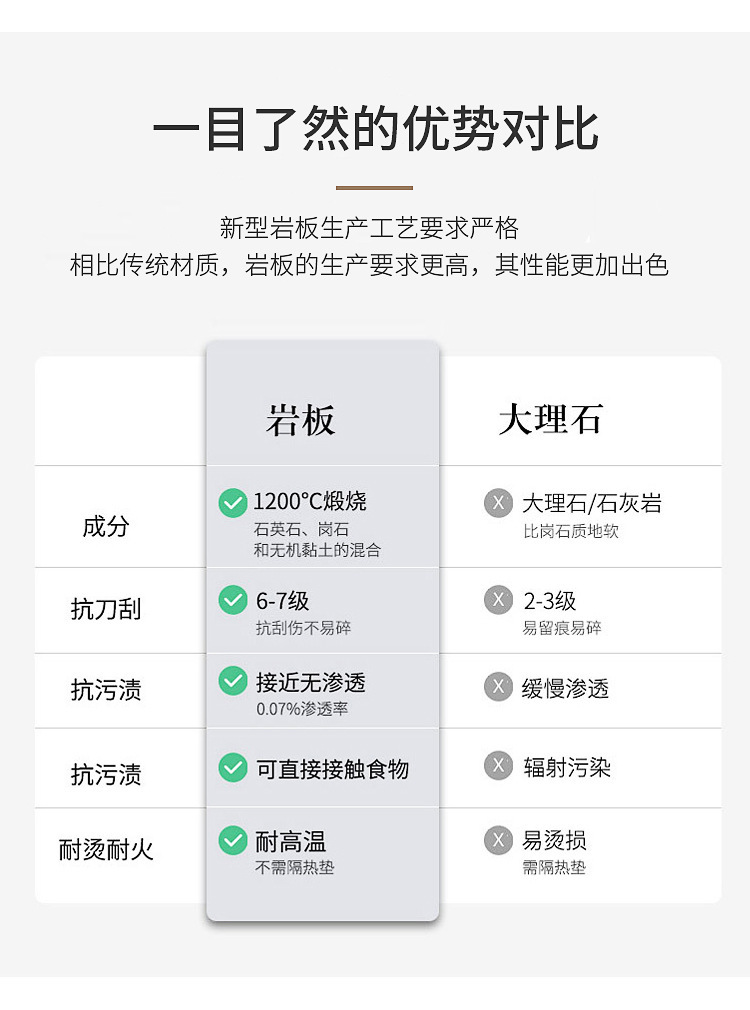Click the green checkmark next to 6-7级
The image size is (750, 1010).
click(233, 600)
